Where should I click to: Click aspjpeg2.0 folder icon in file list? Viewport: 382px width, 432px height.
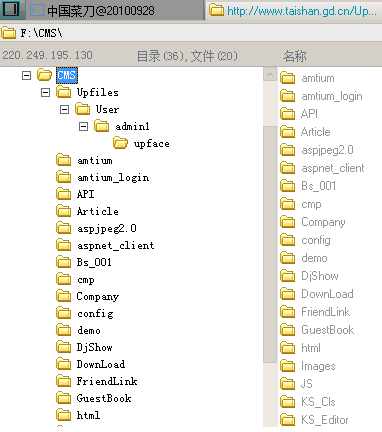tap(288, 150)
